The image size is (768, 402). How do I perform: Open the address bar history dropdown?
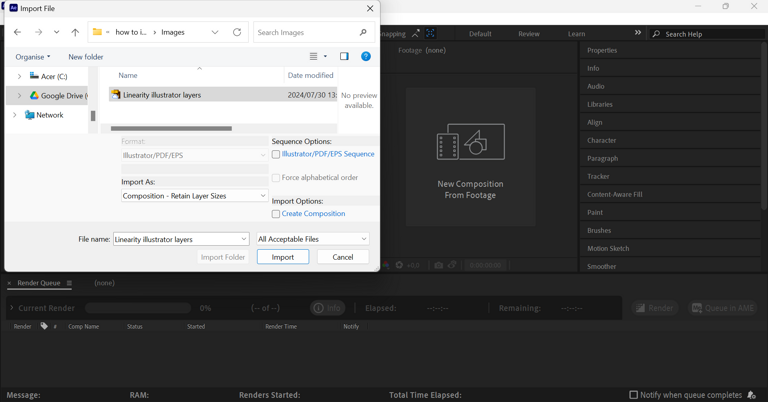(x=215, y=32)
